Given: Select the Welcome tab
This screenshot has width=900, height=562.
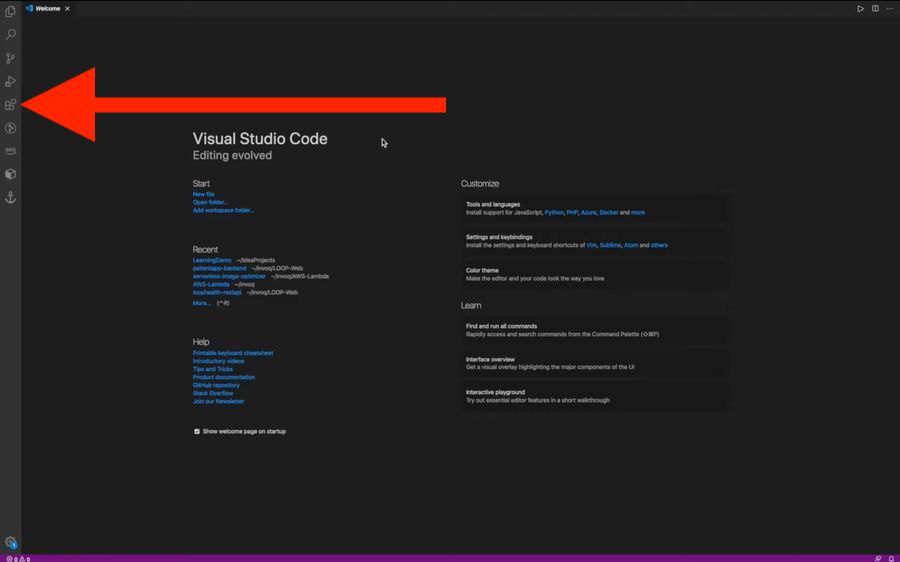Looking at the screenshot, I should (x=48, y=9).
